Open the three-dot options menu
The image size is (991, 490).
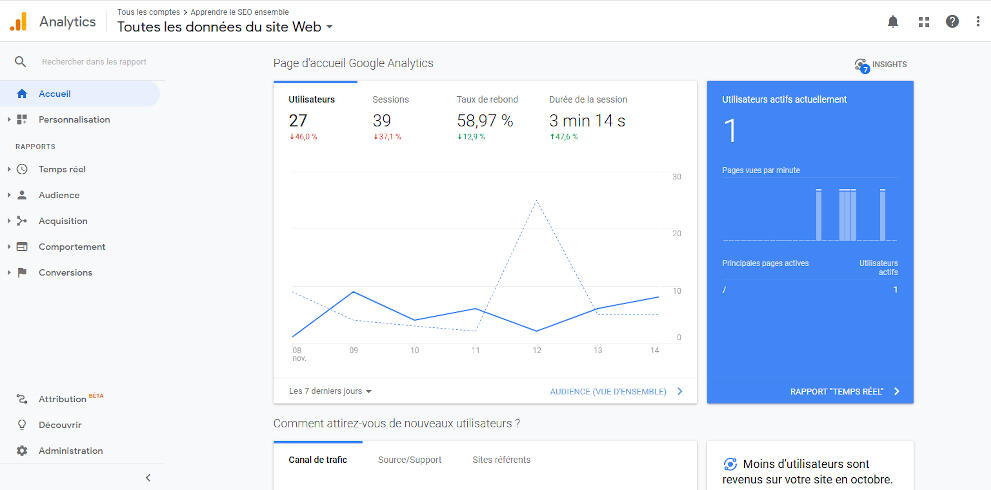point(978,21)
